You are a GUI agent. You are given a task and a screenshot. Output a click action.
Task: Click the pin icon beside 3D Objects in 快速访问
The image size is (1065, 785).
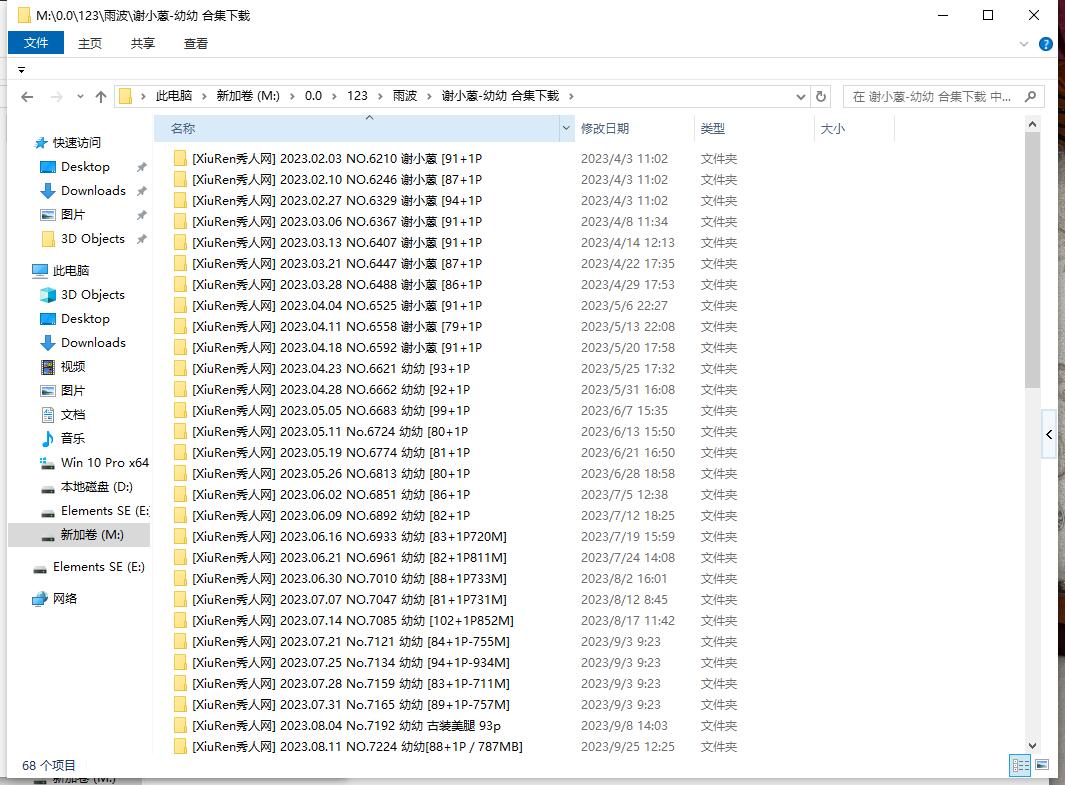tap(141, 239)
